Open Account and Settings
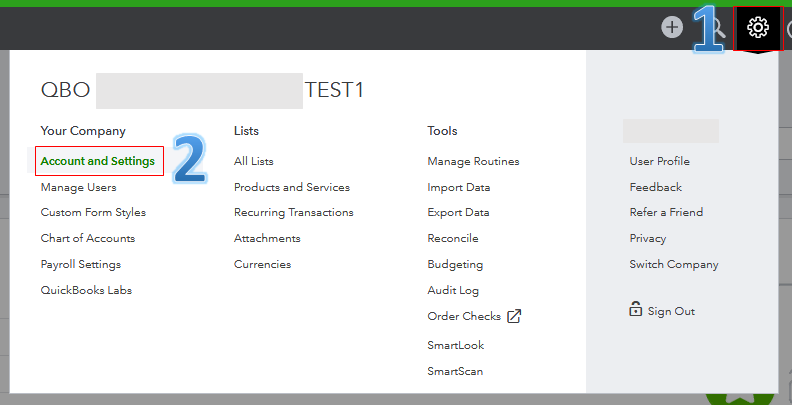This screenshot has width=792, height=405. [98, 161]
